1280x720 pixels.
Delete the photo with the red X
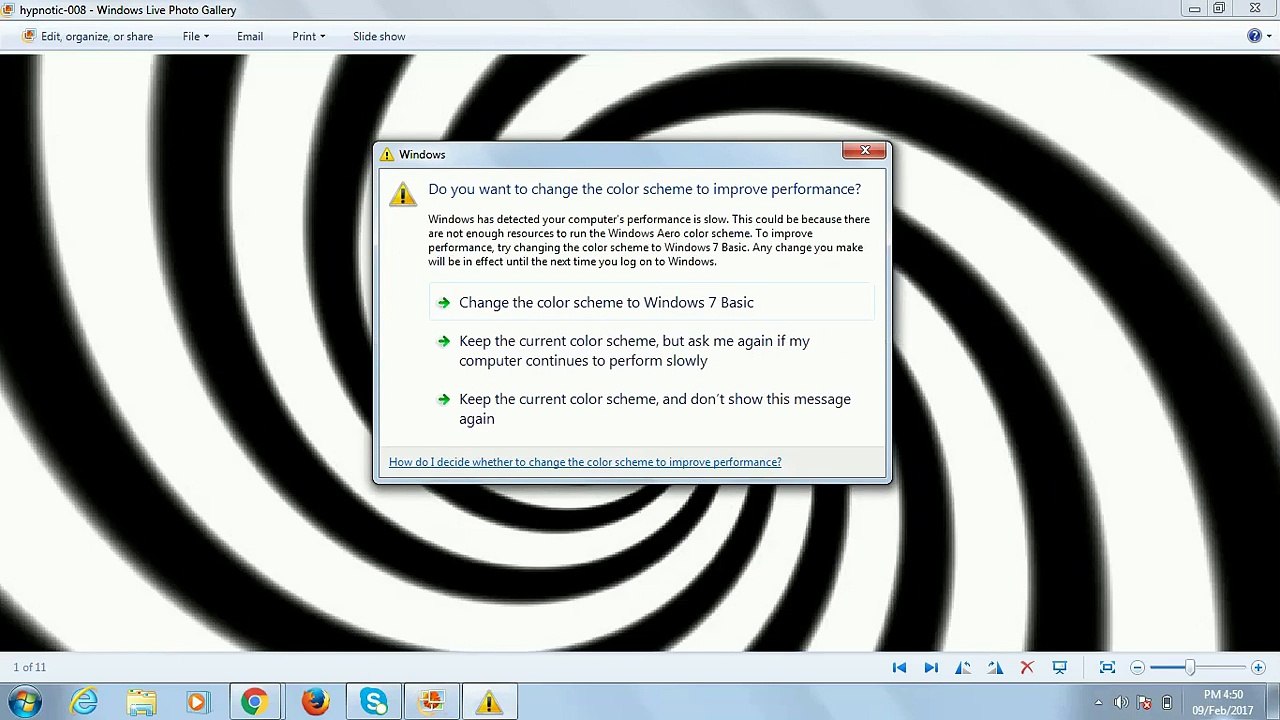coord(1027,667)
